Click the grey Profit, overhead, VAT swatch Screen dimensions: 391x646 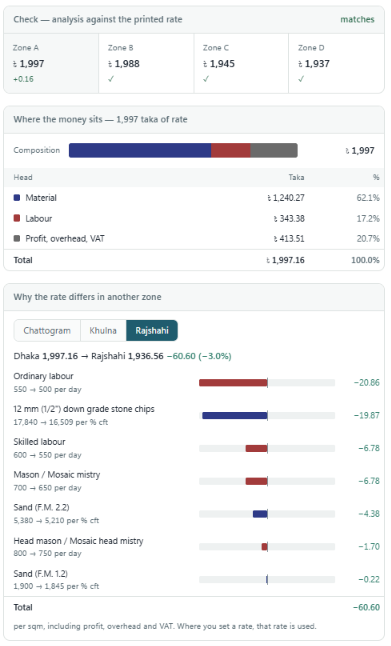[17, 238]
